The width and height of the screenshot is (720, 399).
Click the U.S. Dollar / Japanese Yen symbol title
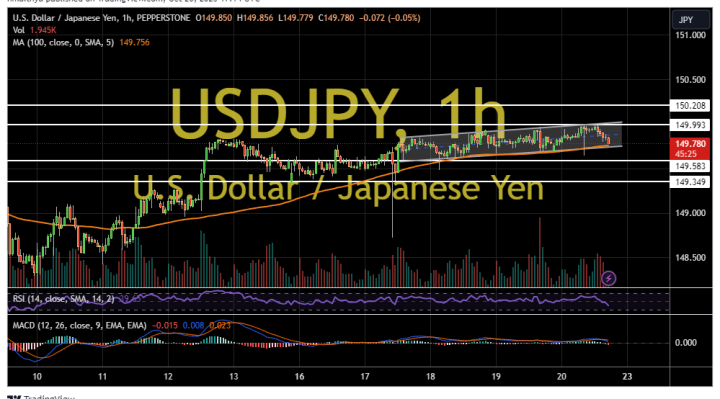[65, 18]
